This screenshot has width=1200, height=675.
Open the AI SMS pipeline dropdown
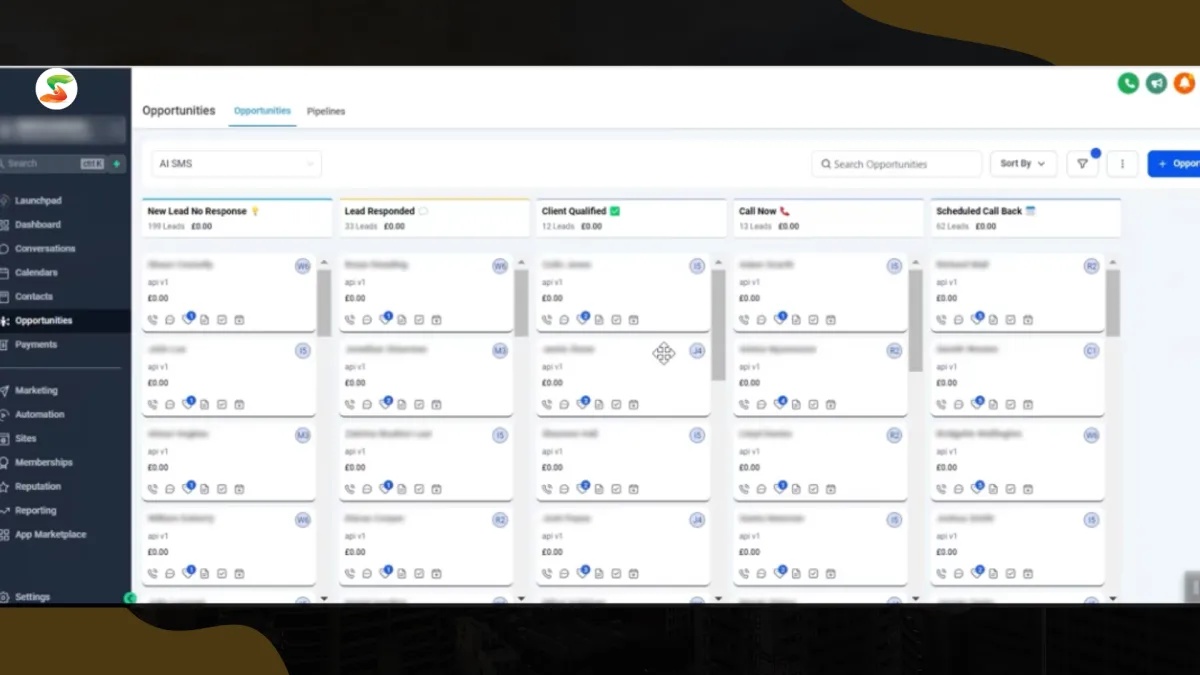click(x=237, y=164)
